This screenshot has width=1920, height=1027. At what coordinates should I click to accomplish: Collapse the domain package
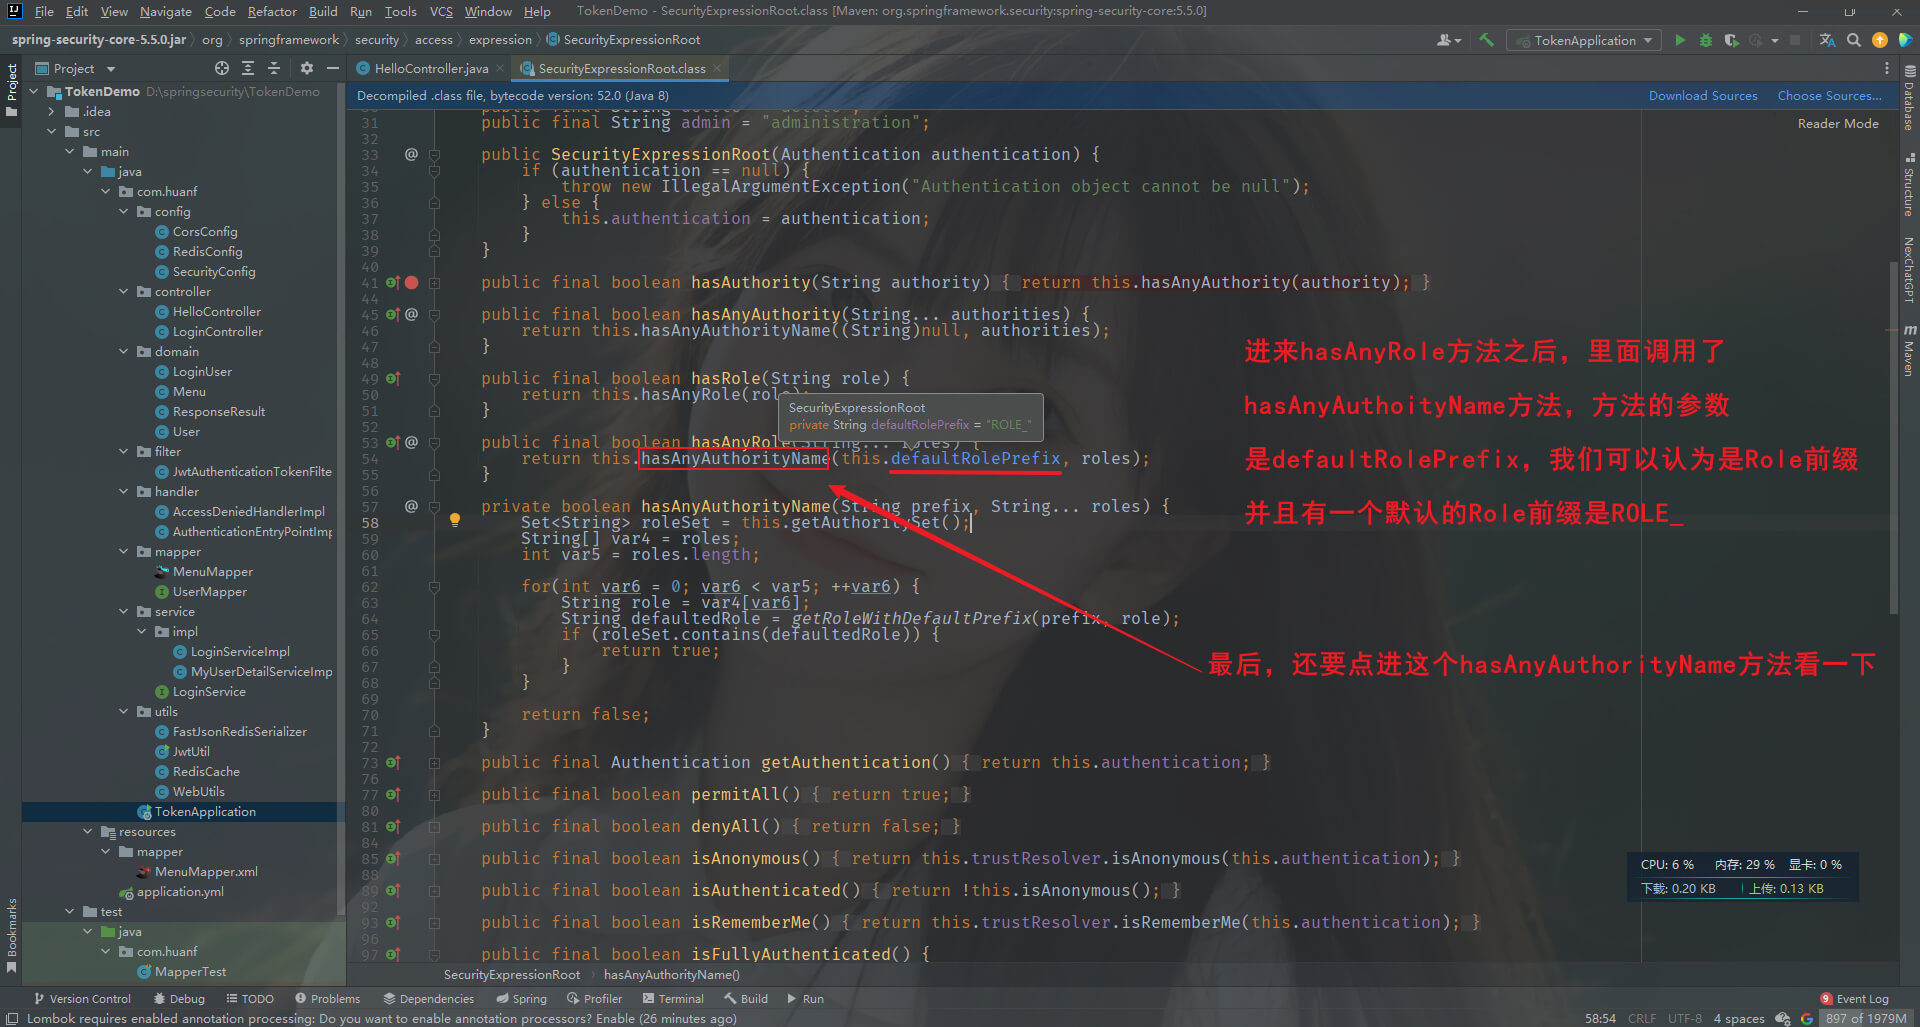coord(124,352)
